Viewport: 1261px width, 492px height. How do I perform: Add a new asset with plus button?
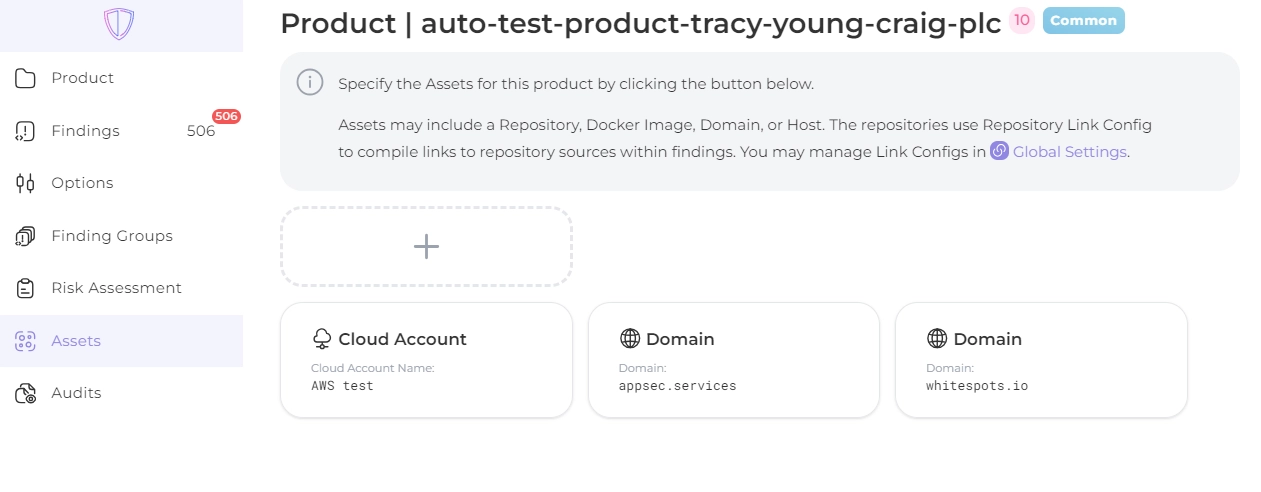(426, 247)
